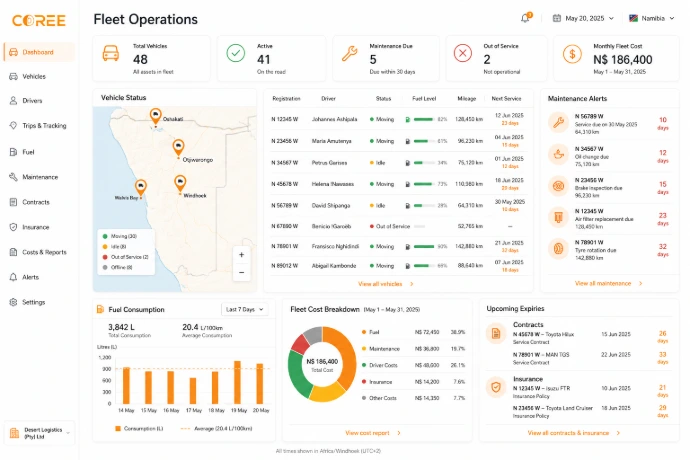Open Settings in the sidebar
The height and width of the screenshot is (460, 690).
click(39, 302)
